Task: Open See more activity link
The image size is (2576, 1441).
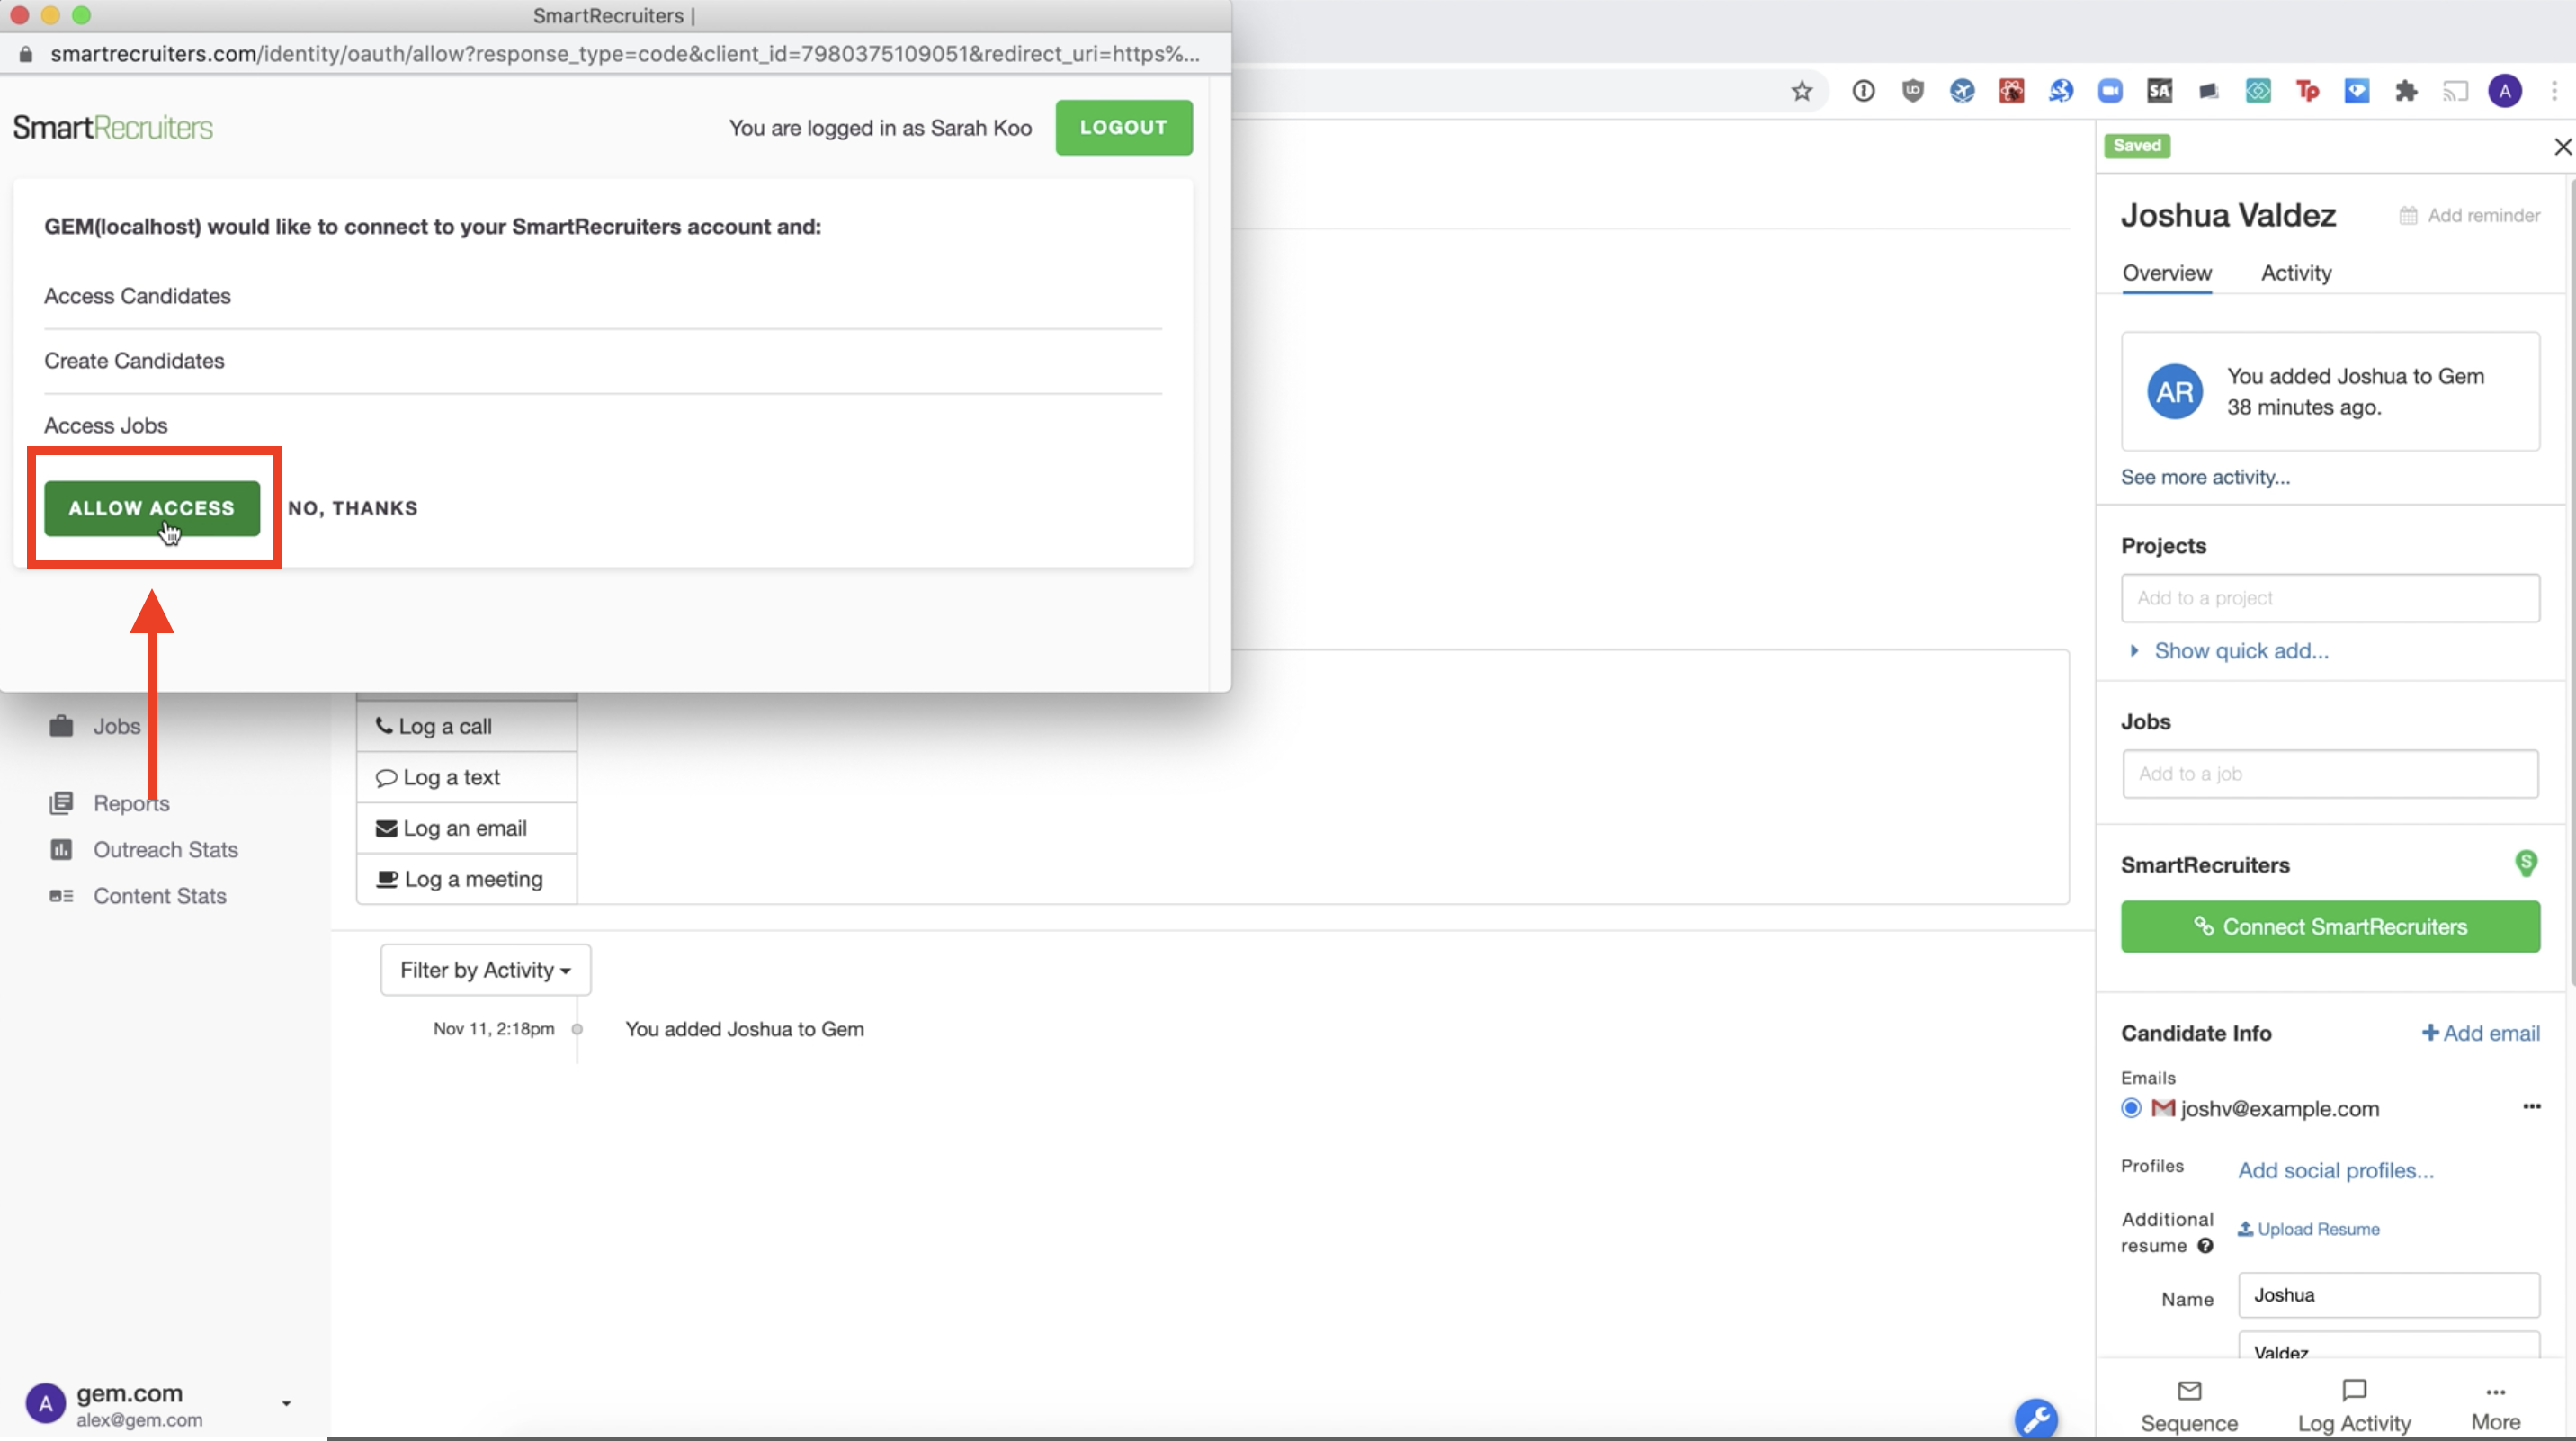Action: coord(2205,478)
